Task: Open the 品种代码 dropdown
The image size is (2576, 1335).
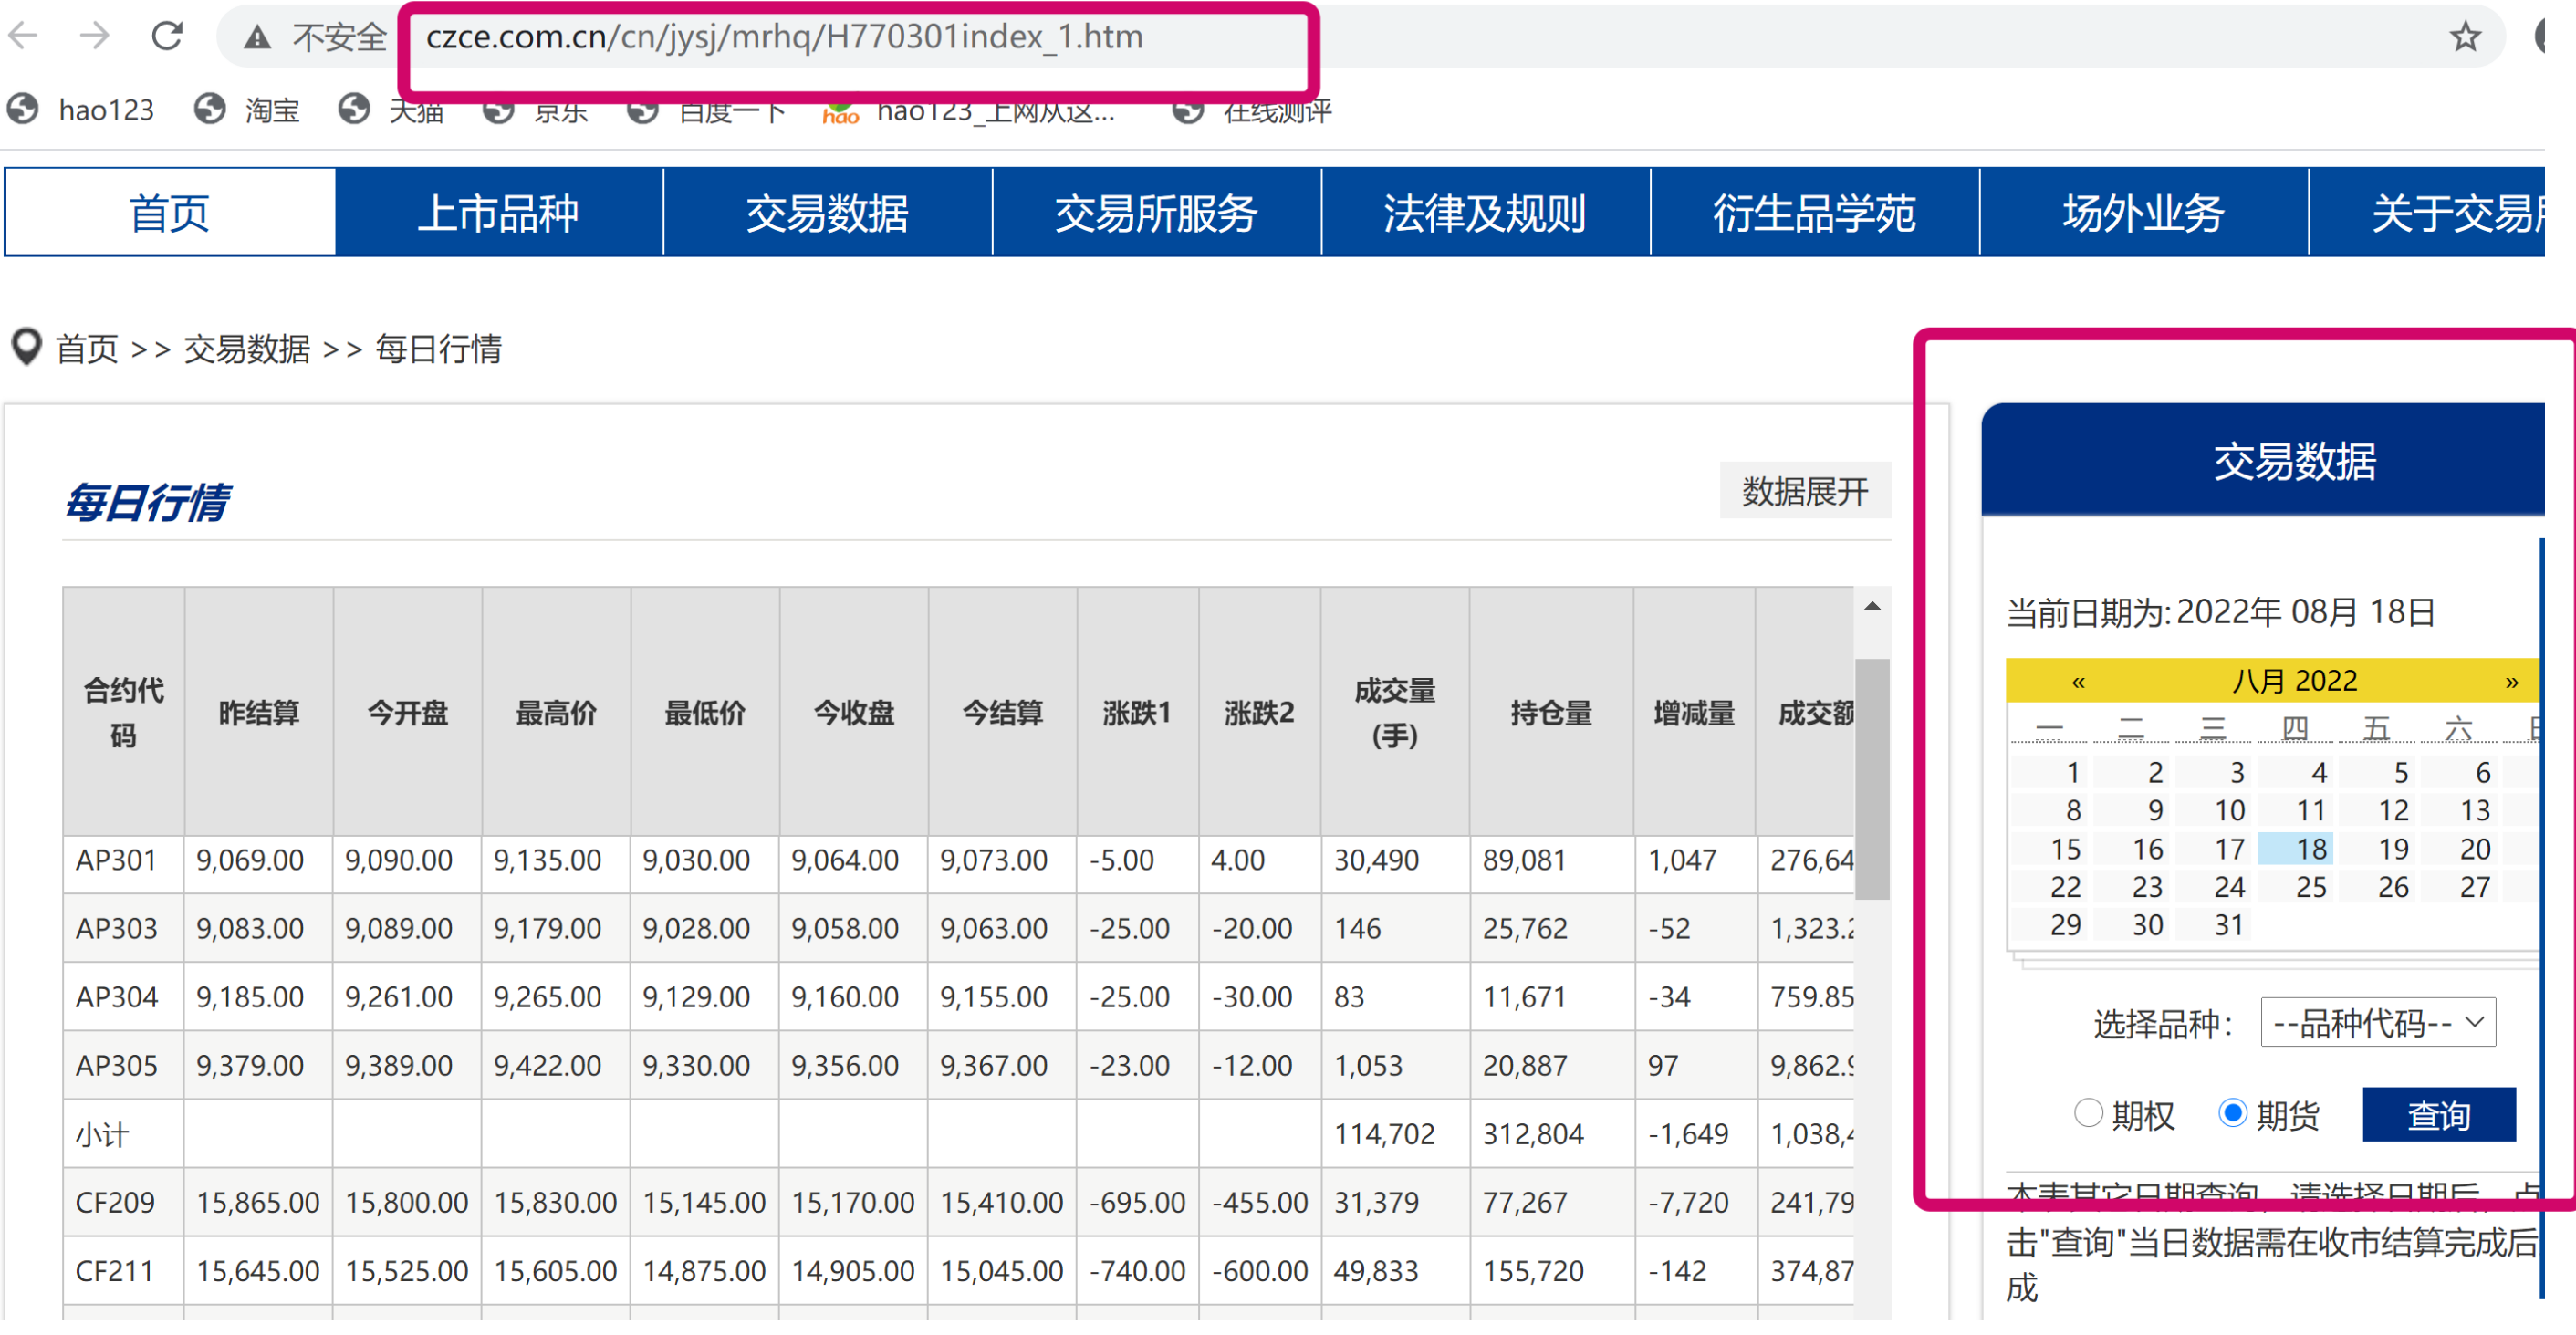Action: (x=2377, y=1022)
